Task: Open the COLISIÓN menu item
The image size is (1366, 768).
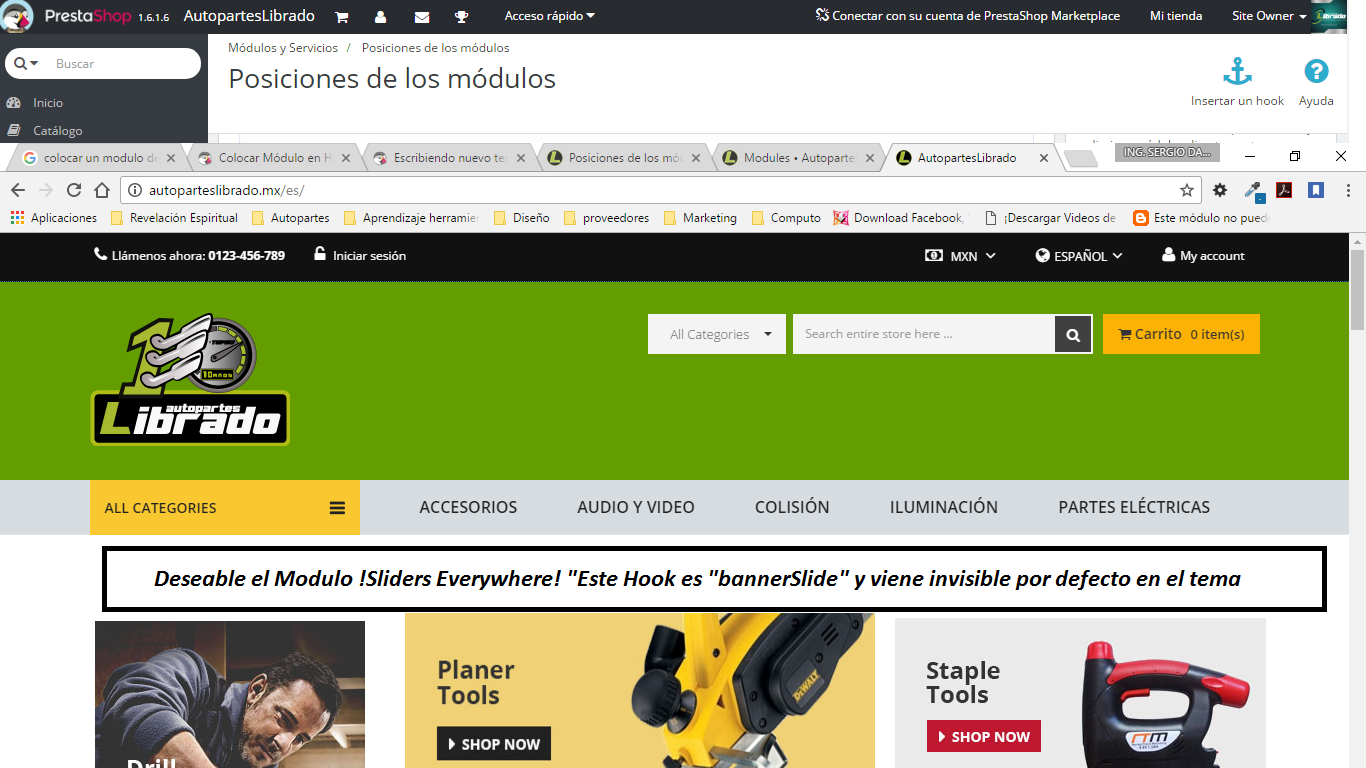Action: [x=792, y=507]
